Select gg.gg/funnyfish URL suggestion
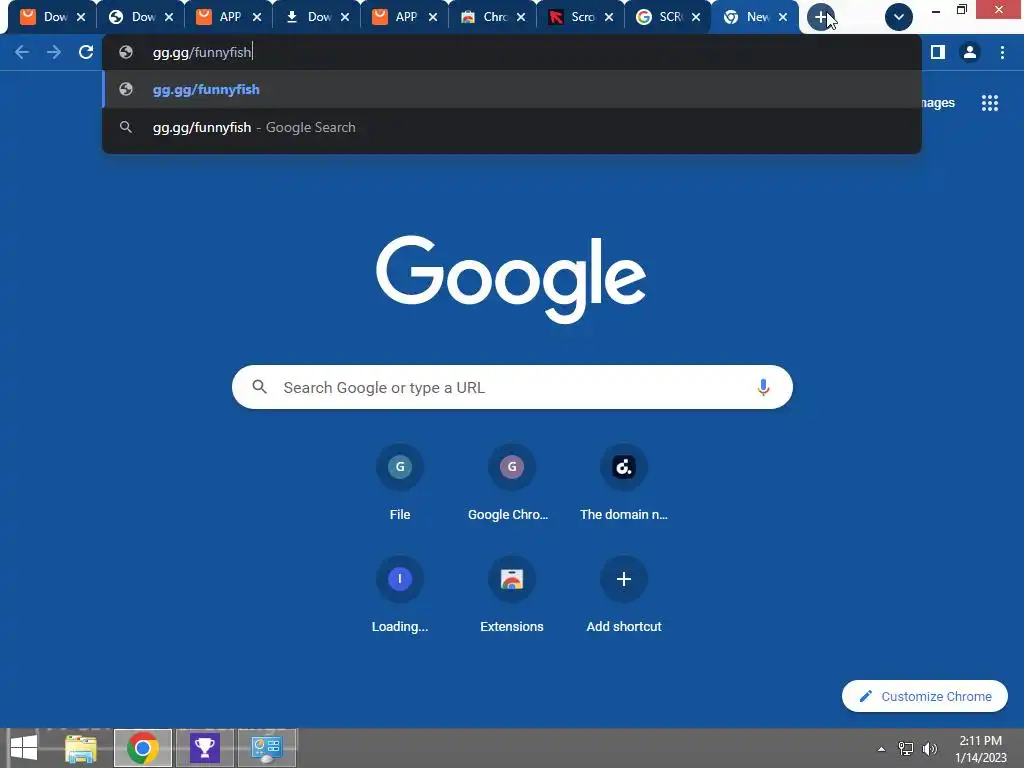 [512, 89]
